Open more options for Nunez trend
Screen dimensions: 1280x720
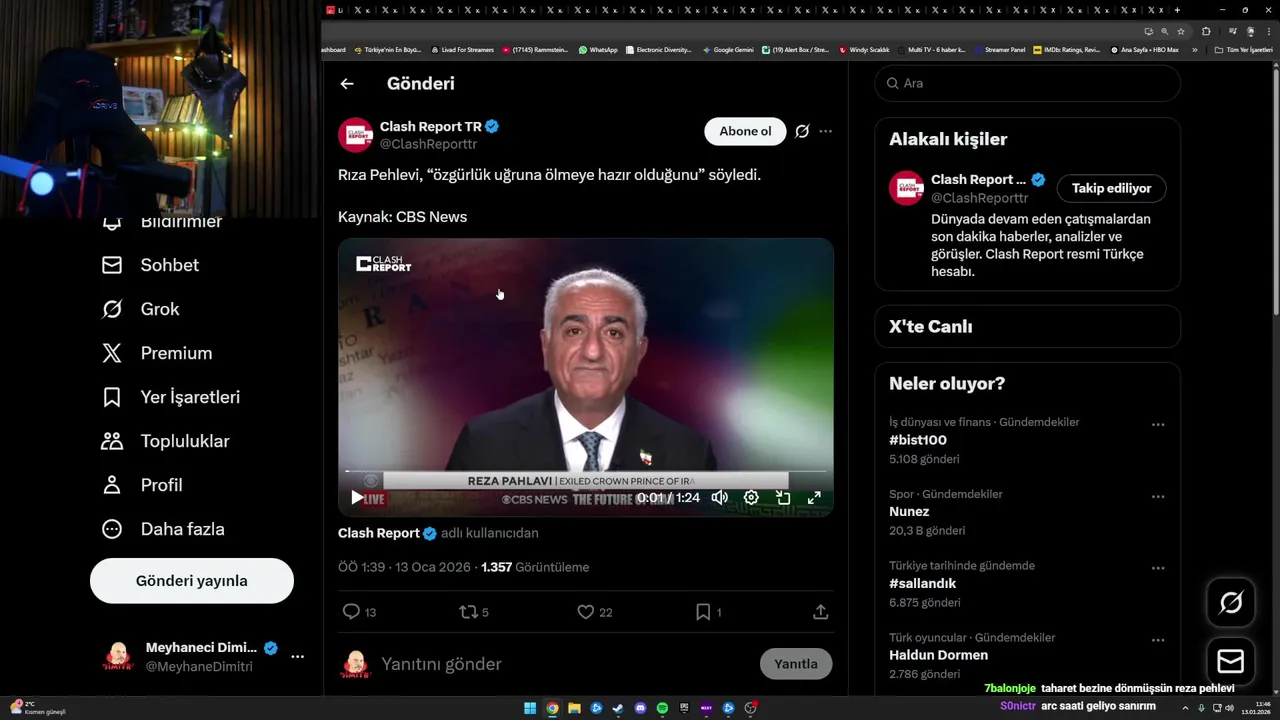1158,496
